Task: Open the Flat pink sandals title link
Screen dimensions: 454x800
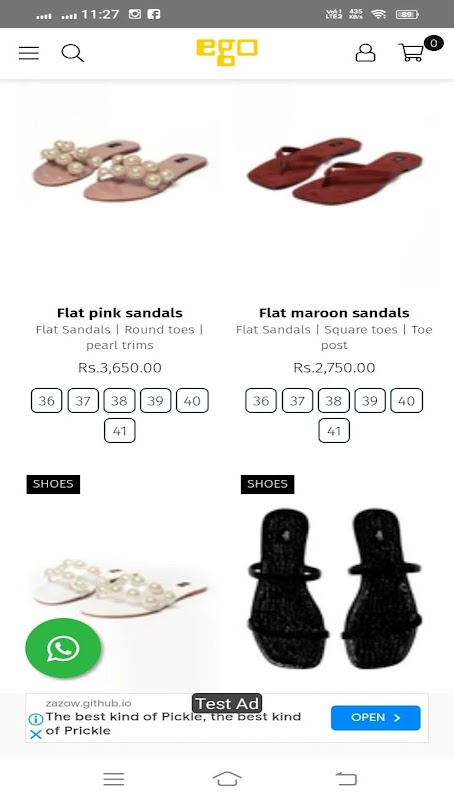Action: click(120, 313)
